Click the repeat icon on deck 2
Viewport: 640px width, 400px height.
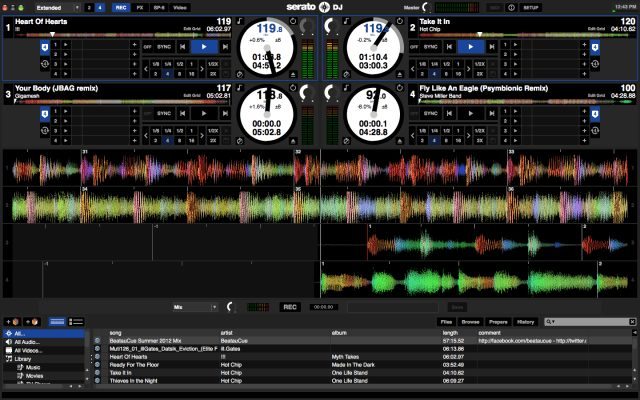(400, 20)
